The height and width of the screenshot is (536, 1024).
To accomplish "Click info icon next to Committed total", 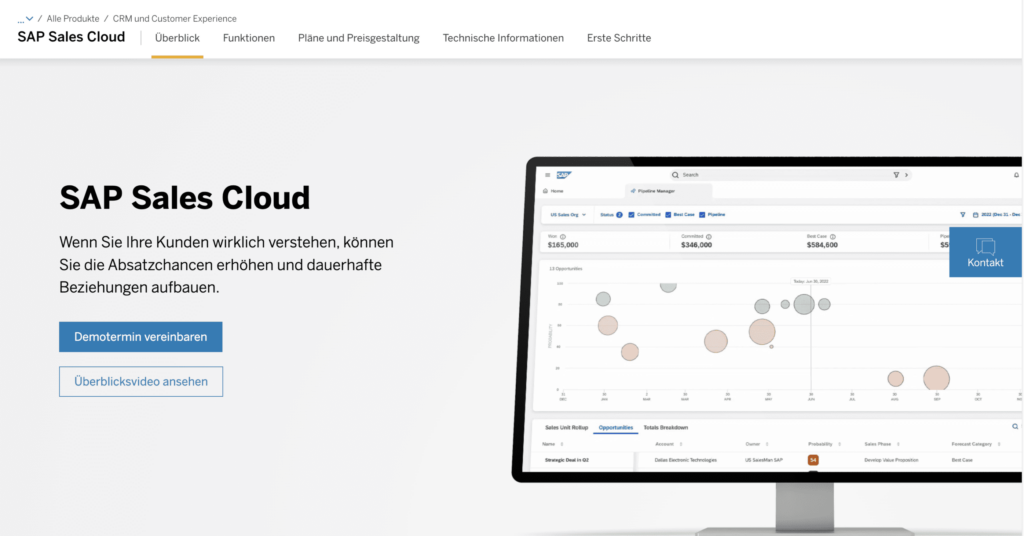I will pyautogui.click(x=709, y=237).
